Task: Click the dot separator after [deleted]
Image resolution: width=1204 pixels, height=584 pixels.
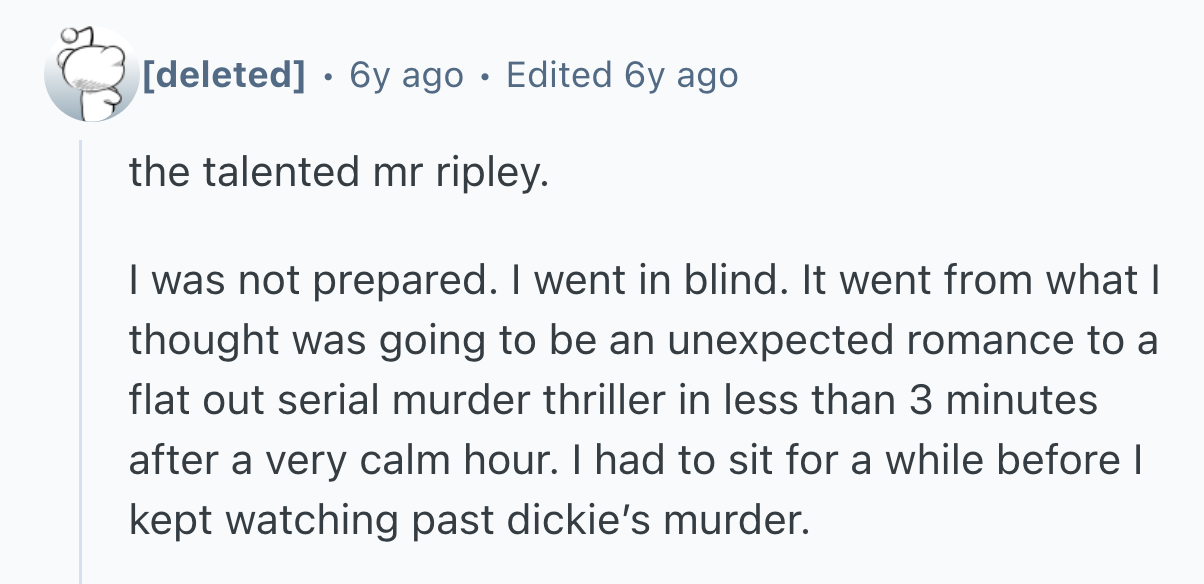Action: tap(328, 75)
